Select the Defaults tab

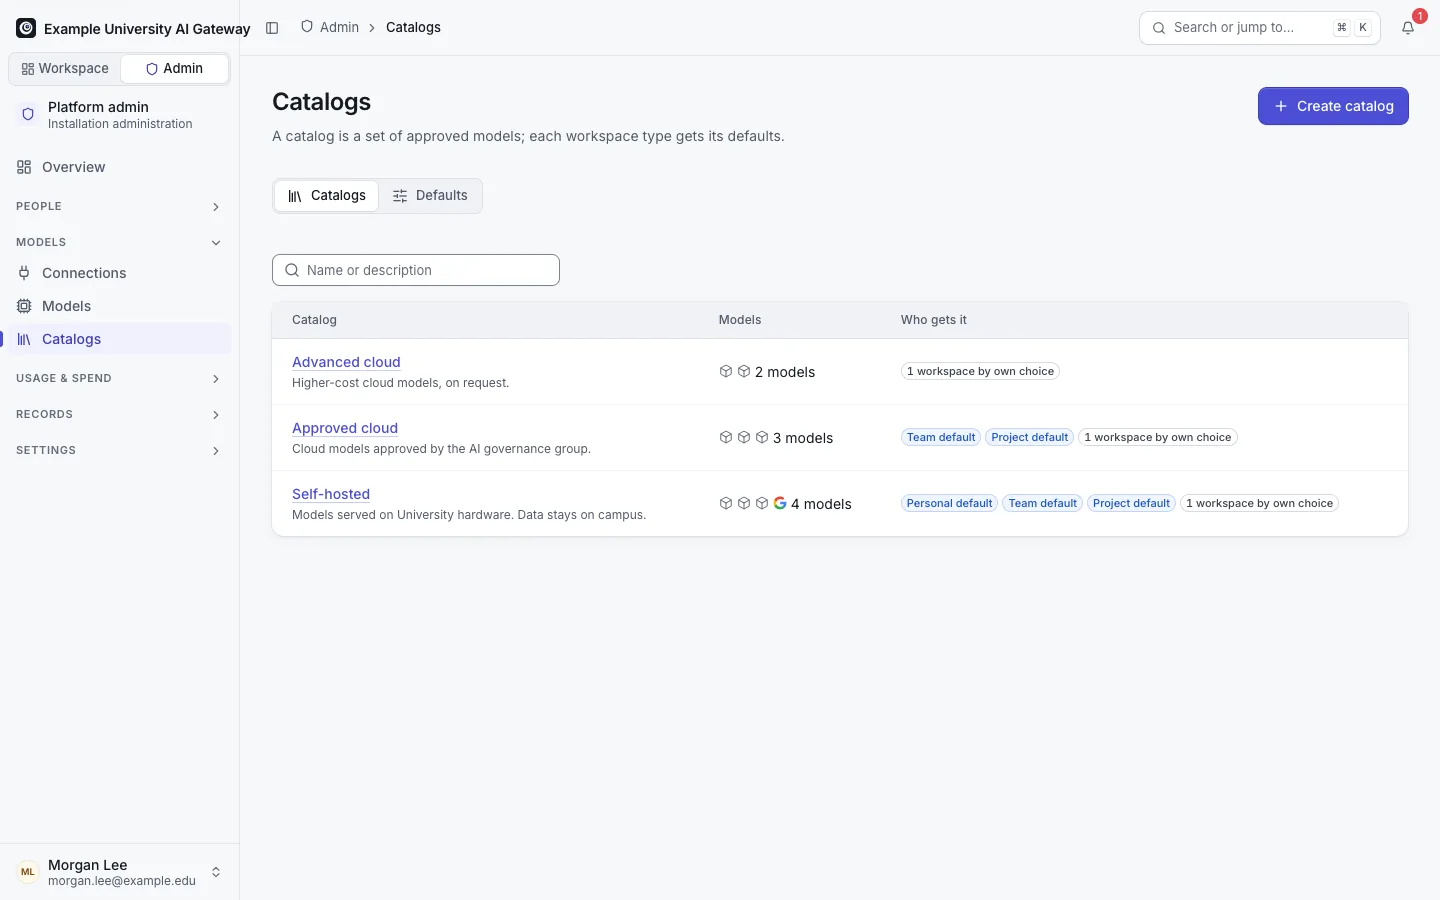[430, 196]
